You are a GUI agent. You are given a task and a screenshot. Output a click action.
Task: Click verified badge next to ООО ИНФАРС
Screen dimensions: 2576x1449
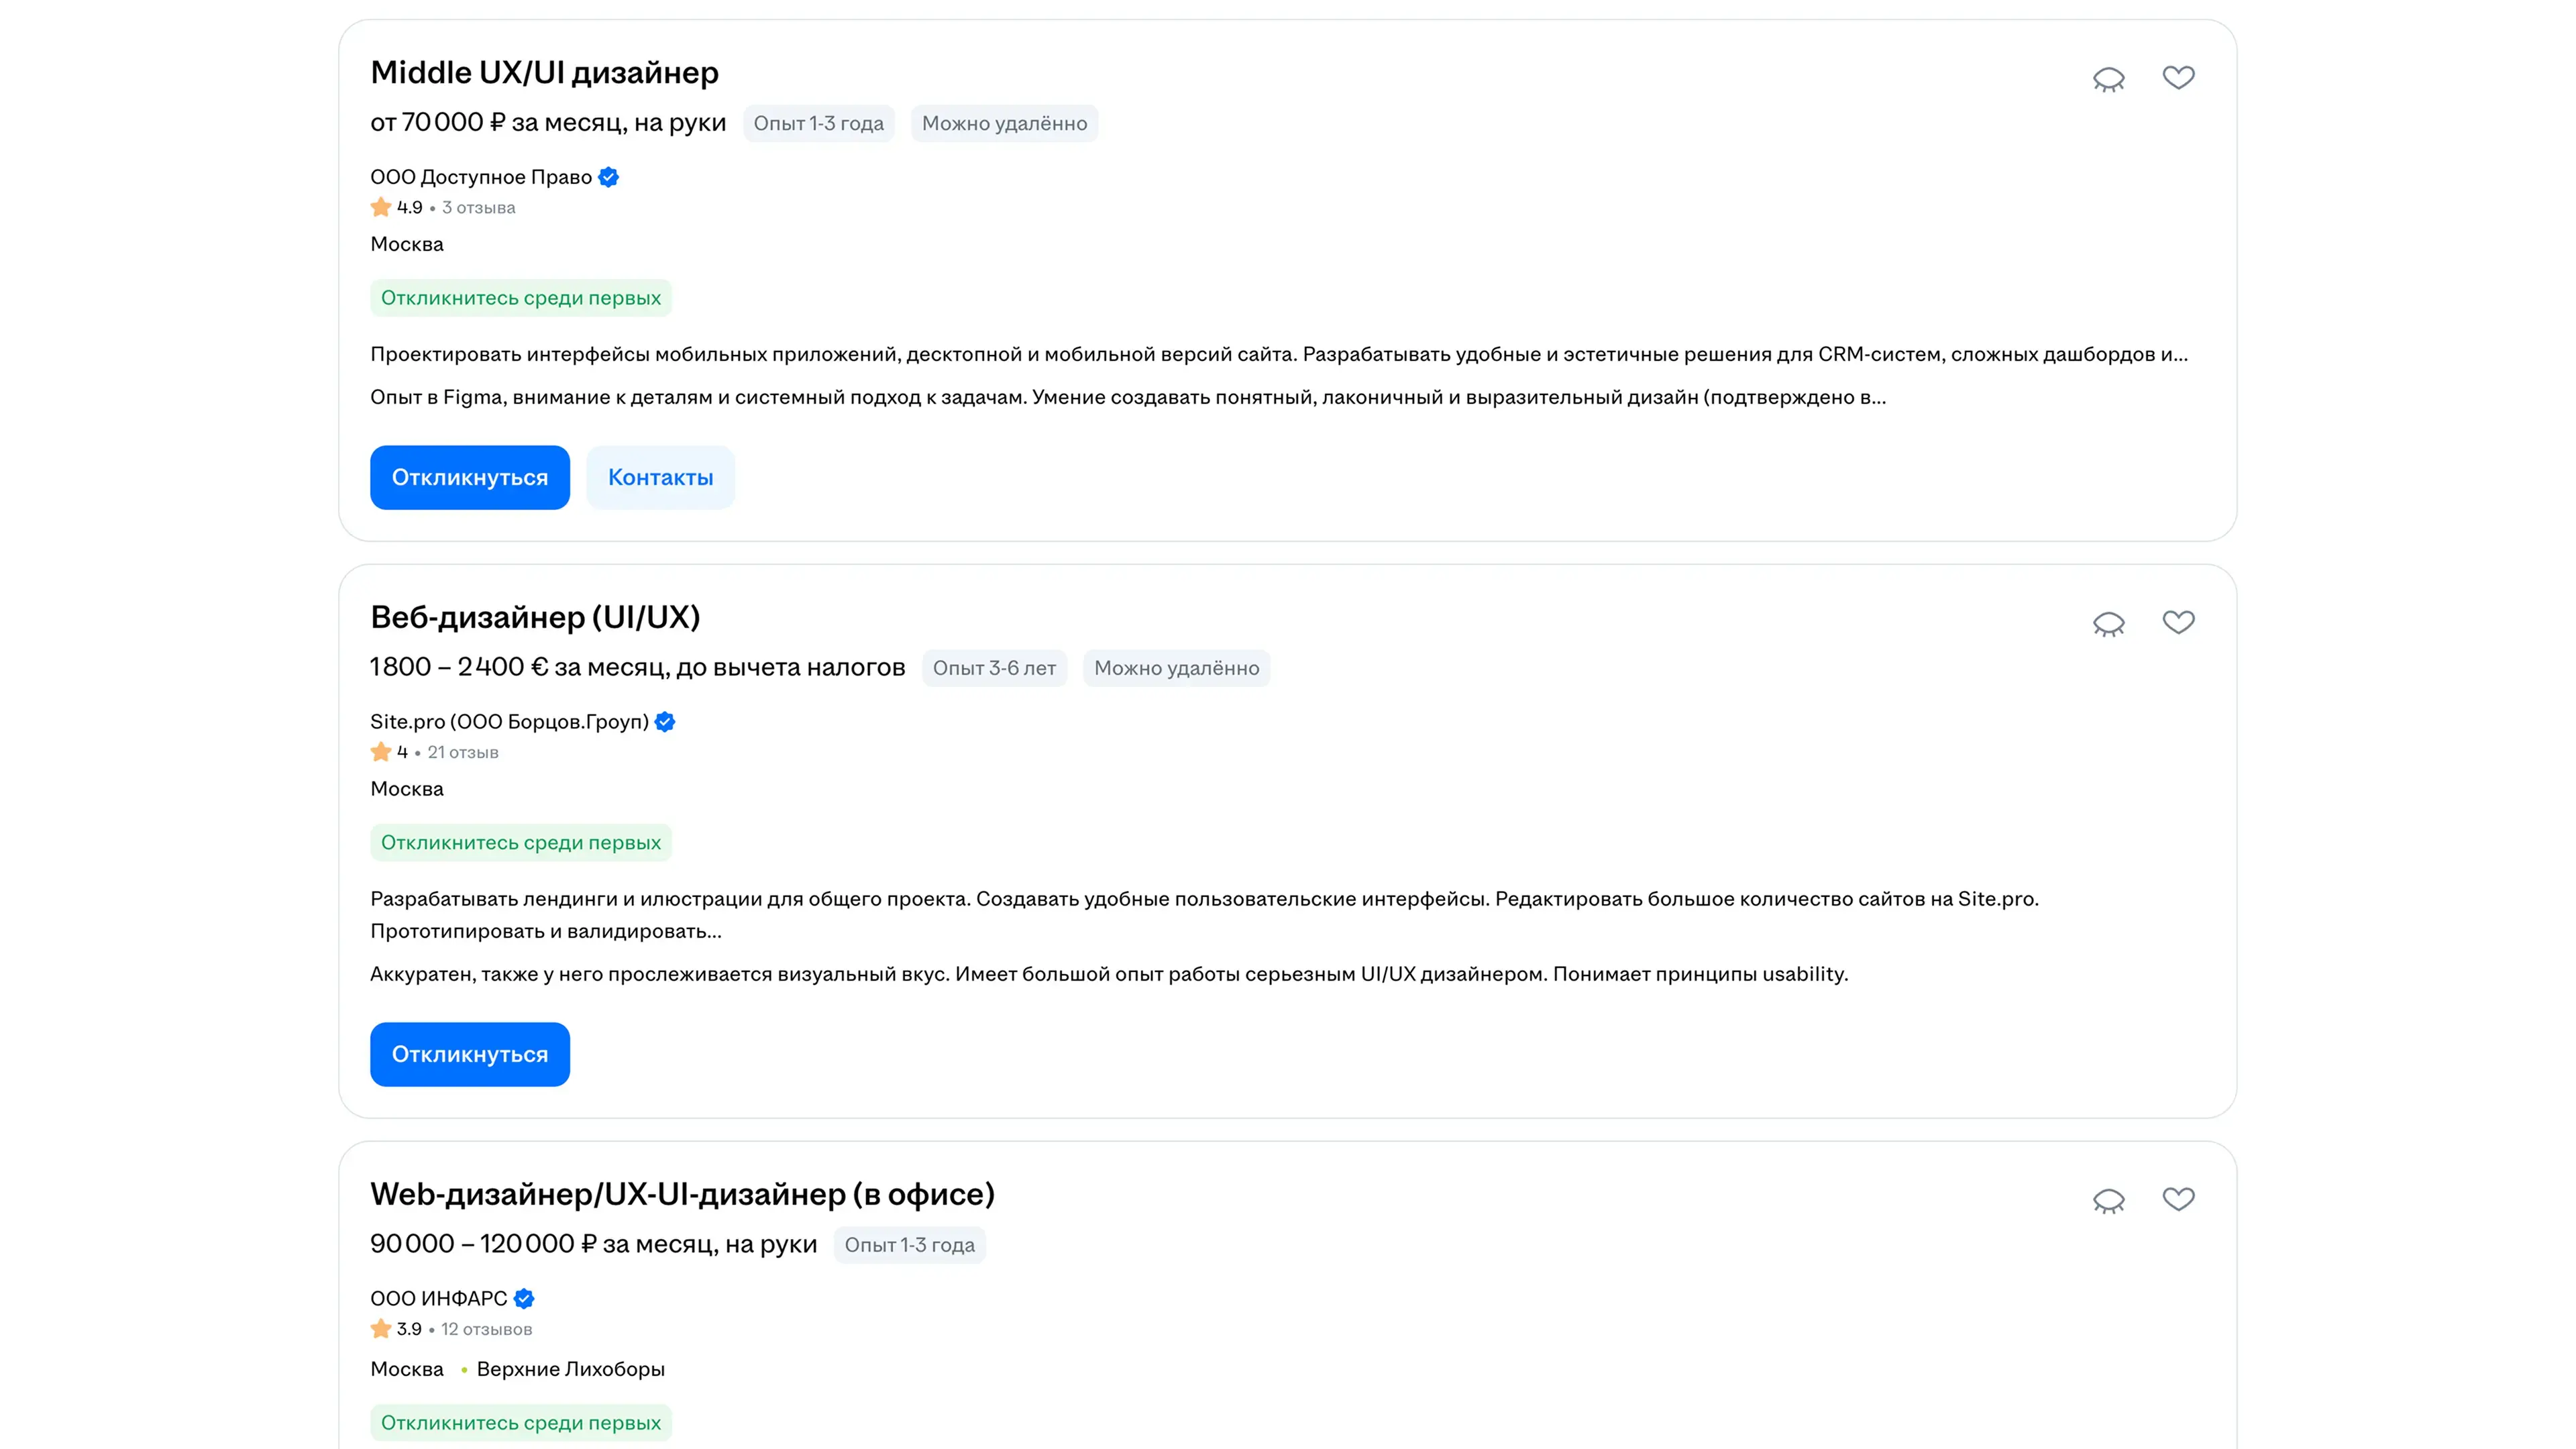coord(524,1299)
